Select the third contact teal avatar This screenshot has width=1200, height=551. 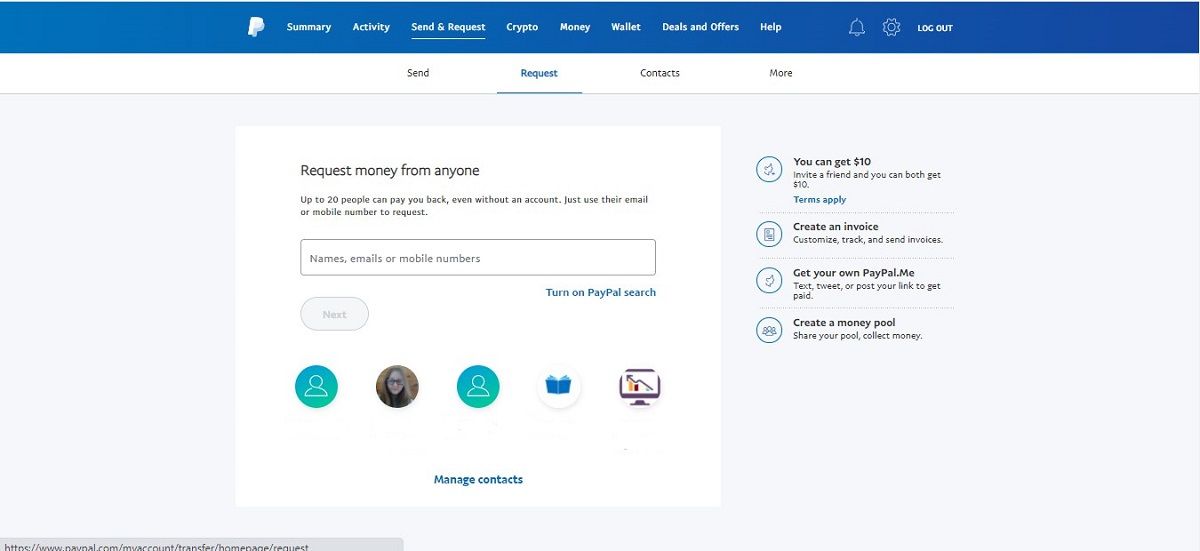point(478,386)
